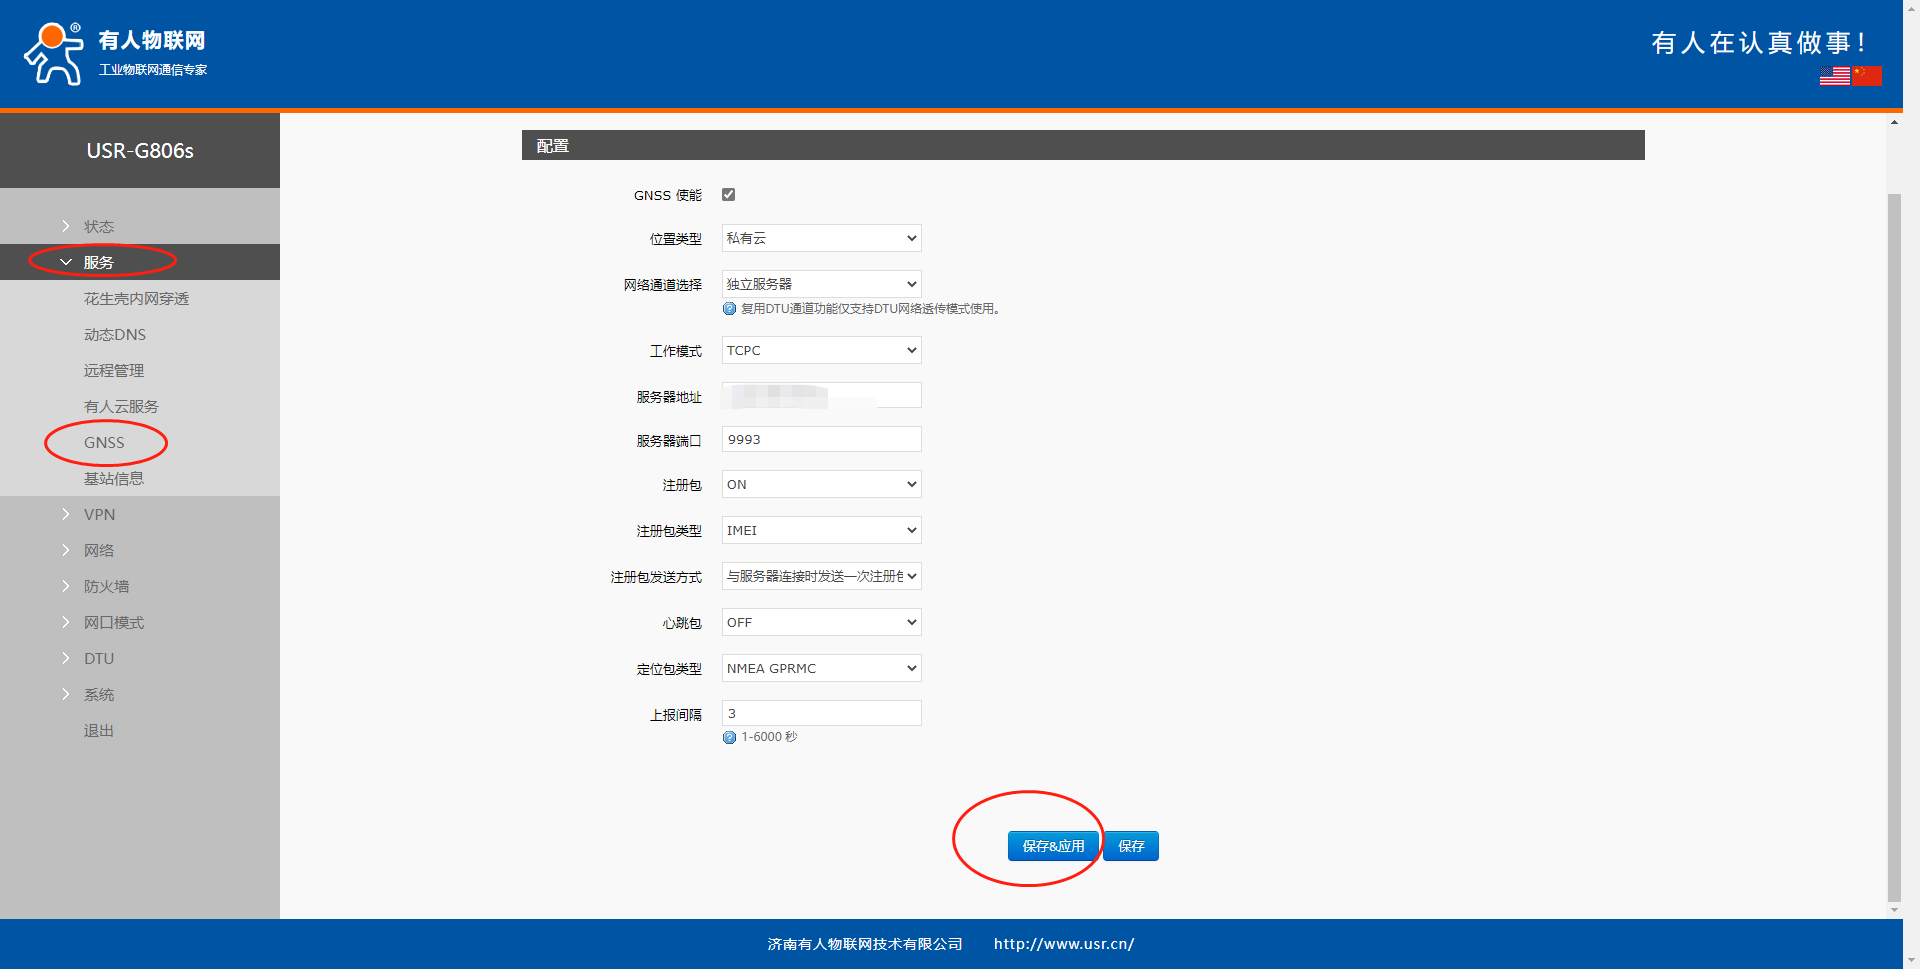Select GNSS in the sidebar menu
1920x969 pixels.
[104, 443]
